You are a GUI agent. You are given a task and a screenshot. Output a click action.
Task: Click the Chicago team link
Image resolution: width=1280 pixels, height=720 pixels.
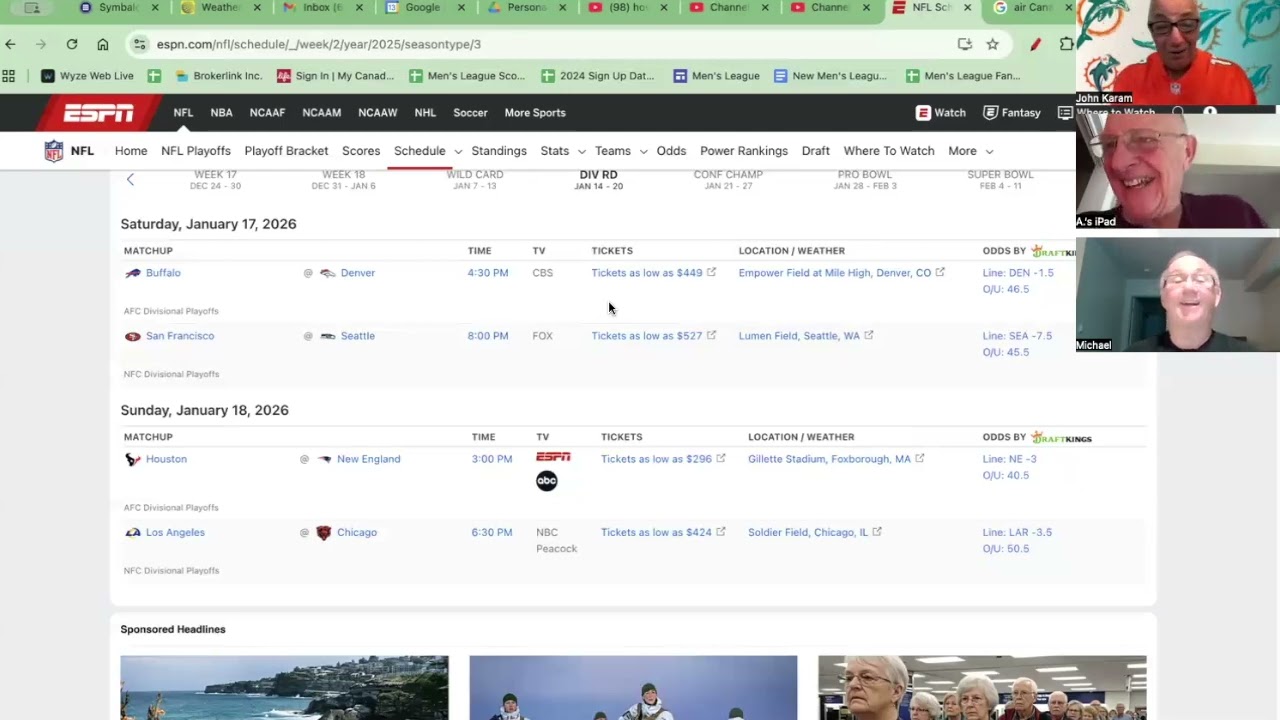[x=357, y=532]
